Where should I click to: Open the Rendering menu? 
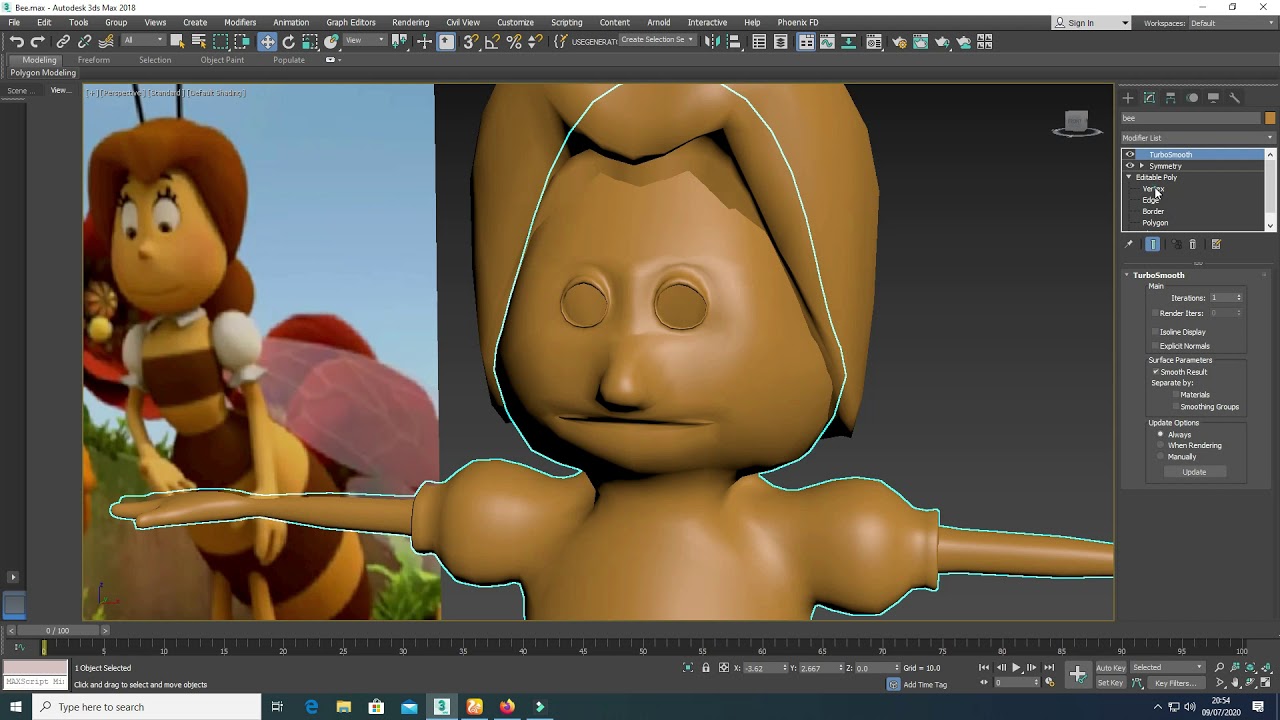pyautogui.click(x=410, y=22)
